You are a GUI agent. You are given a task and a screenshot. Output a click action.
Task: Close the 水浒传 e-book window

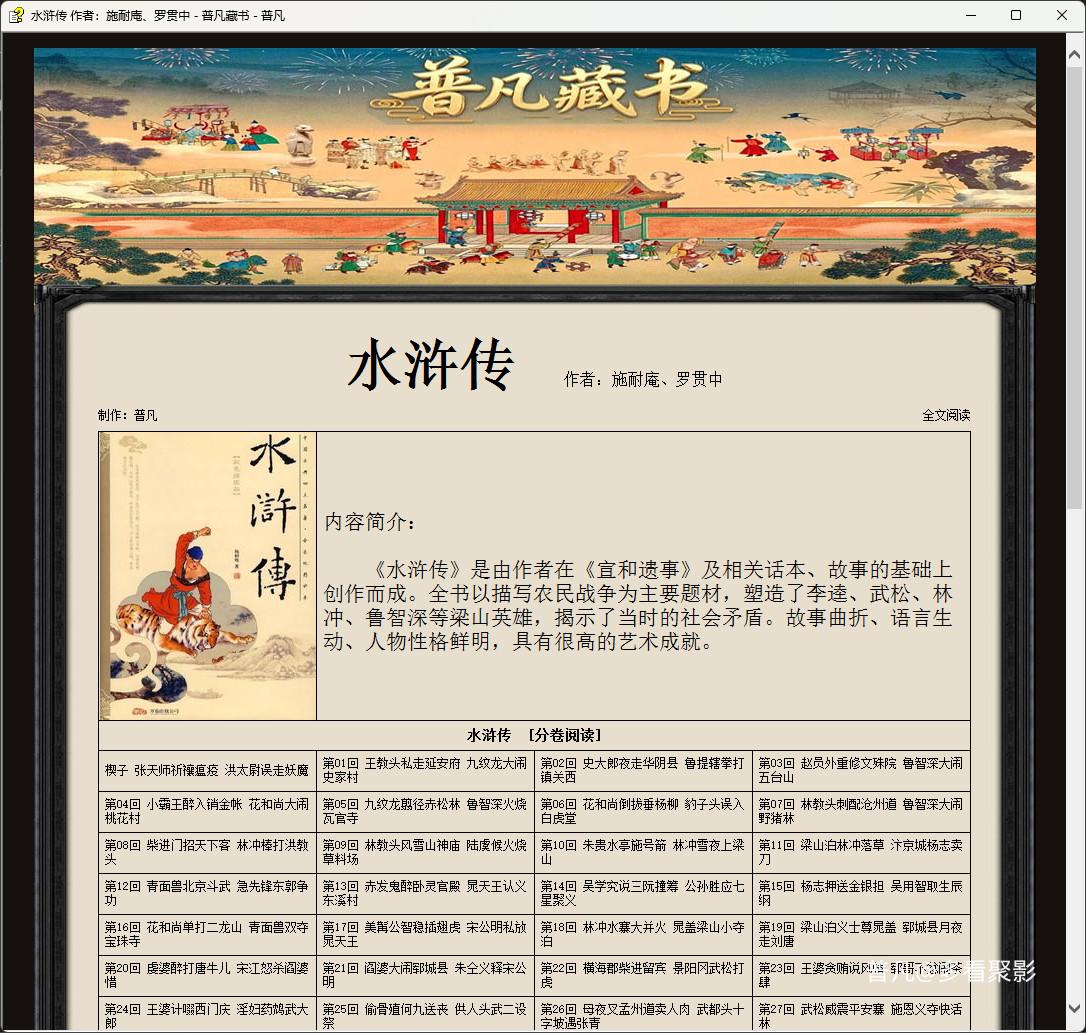(x=1062, y=15)
